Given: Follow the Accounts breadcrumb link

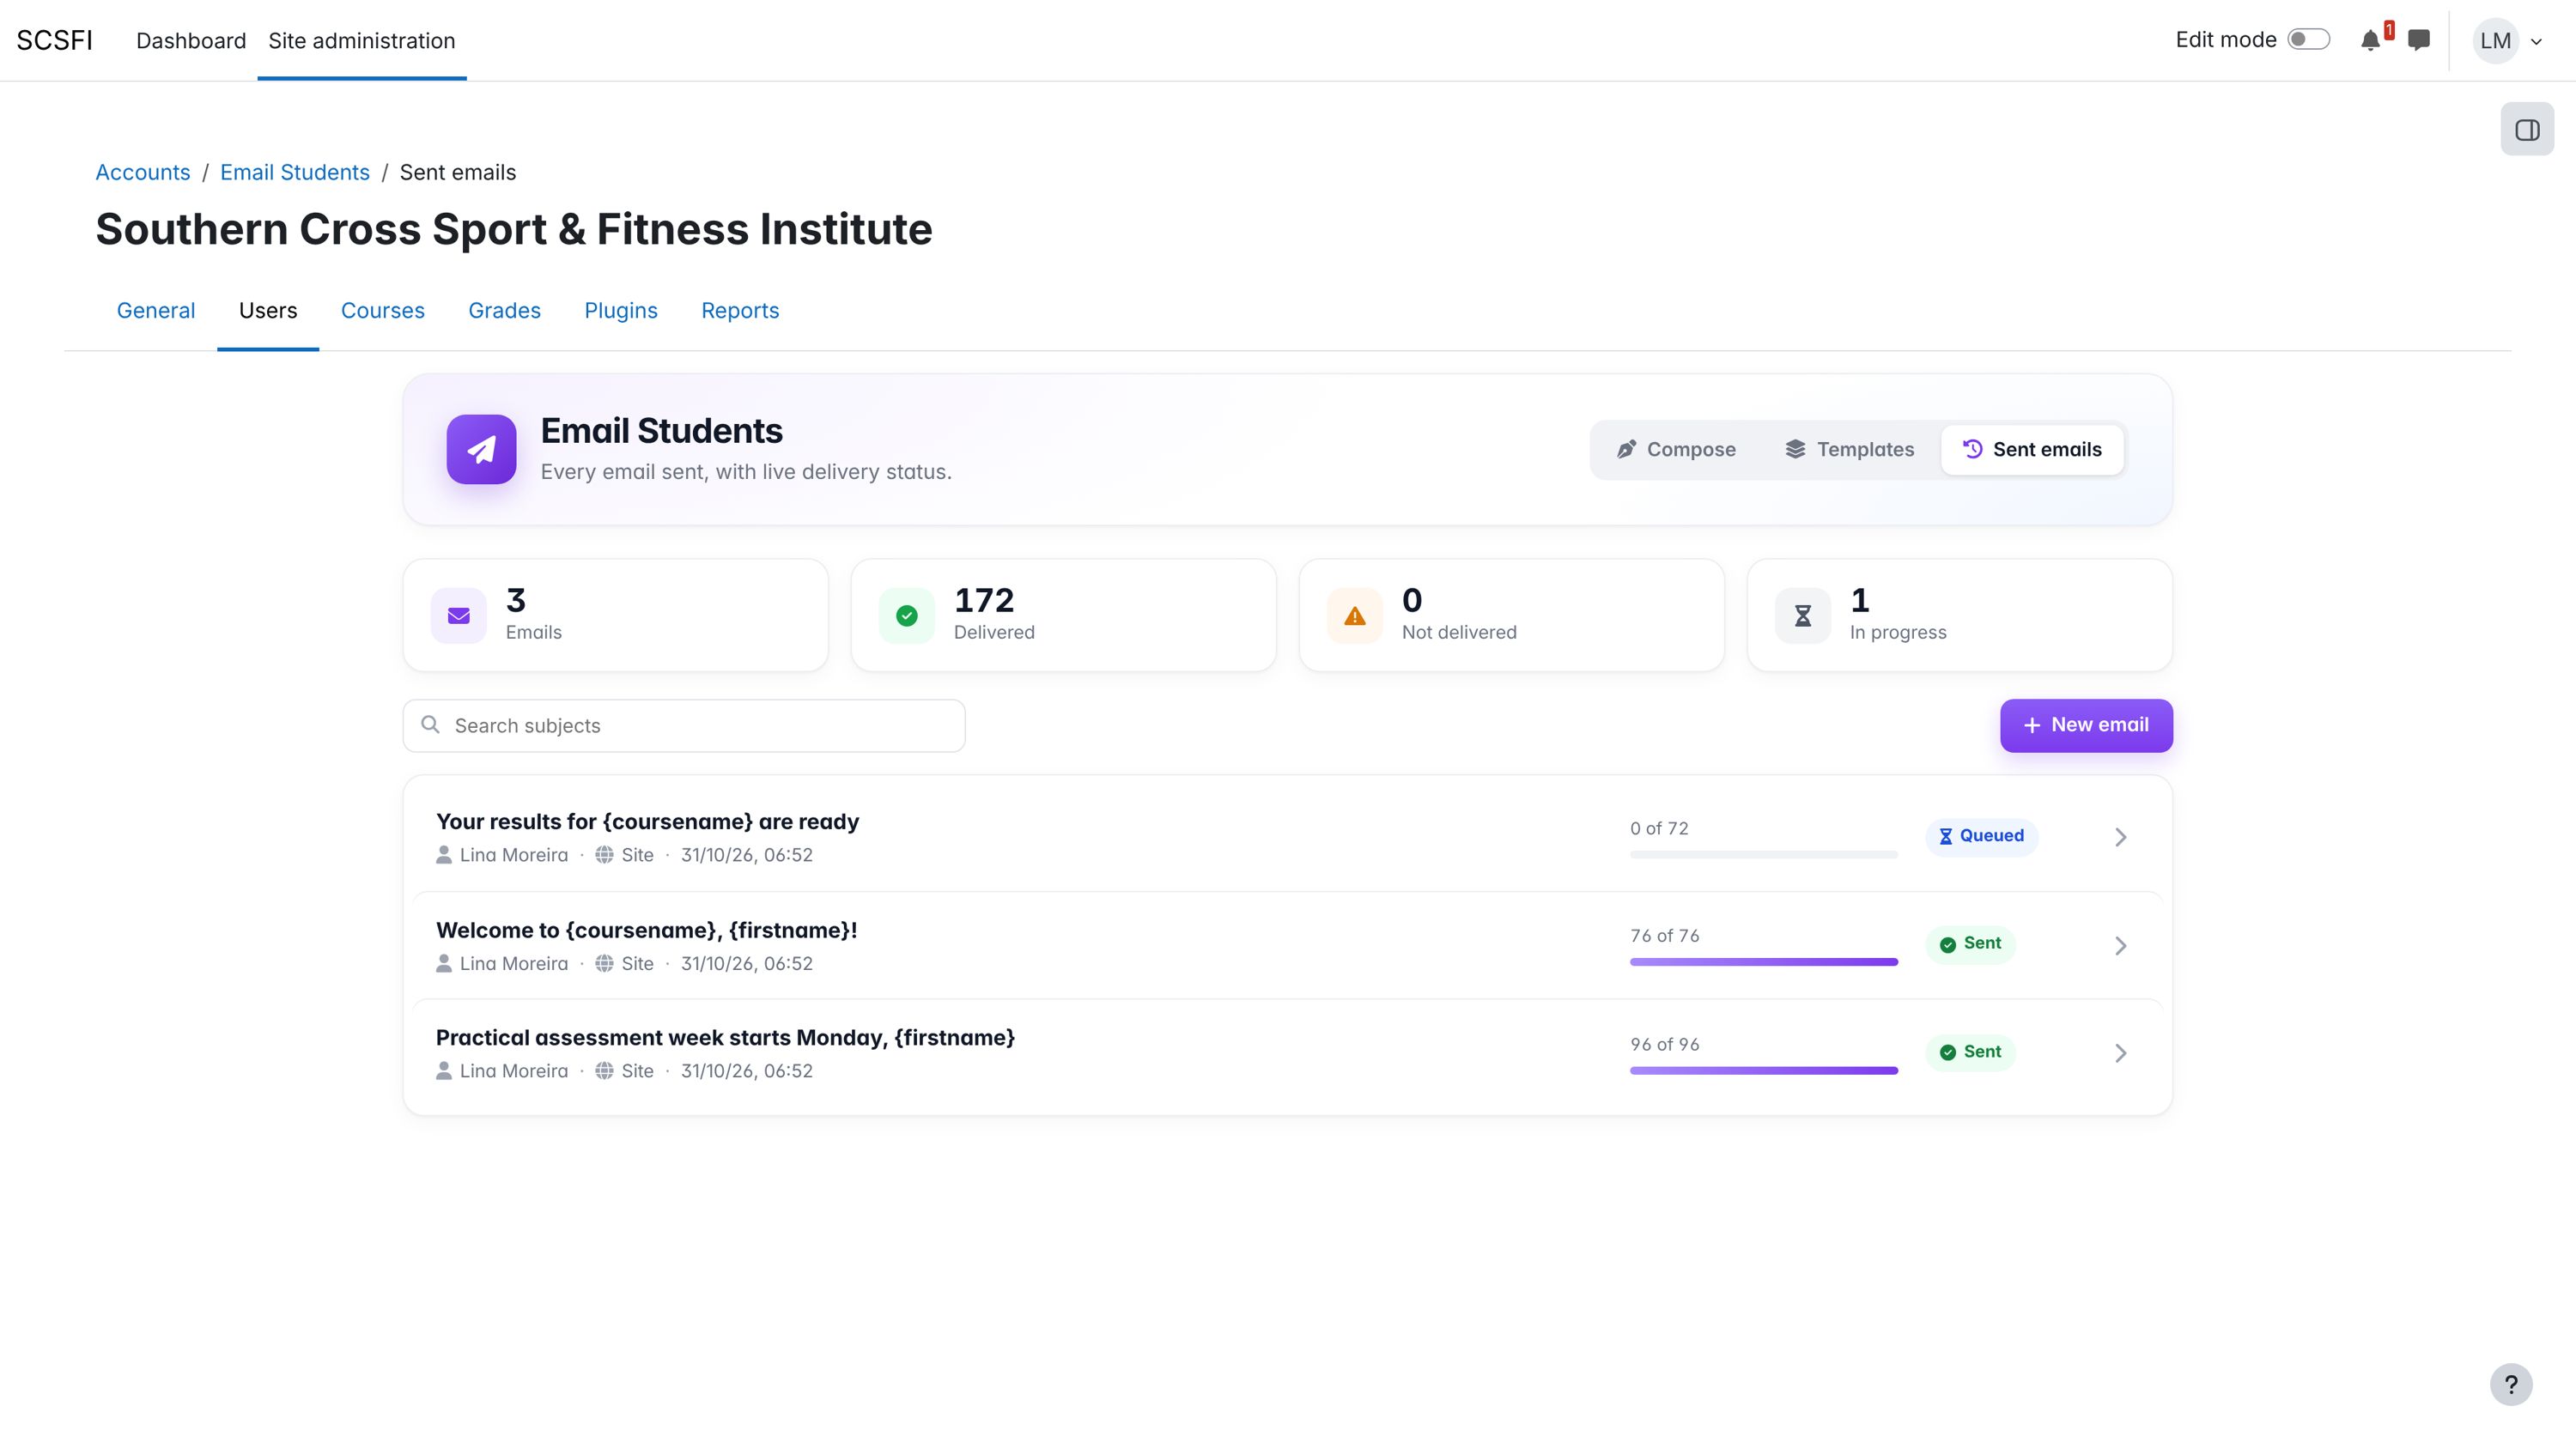Looking at the screenshot, I should (143, 172).
